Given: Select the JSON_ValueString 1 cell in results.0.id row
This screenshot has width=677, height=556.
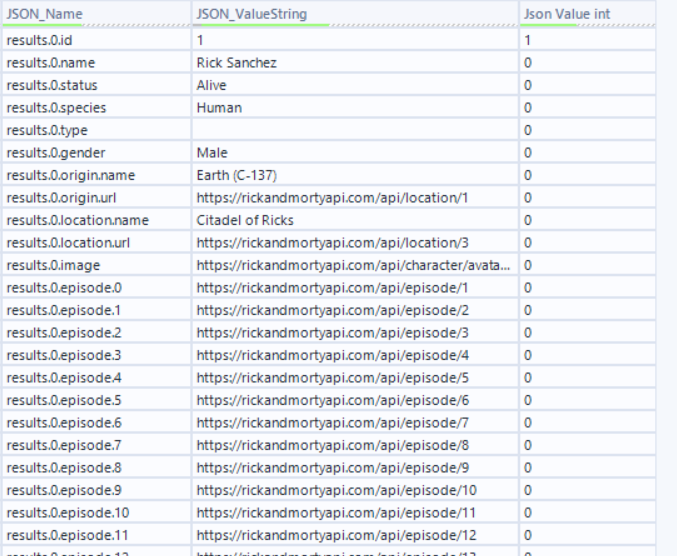Looking at the screenshot, I should click(355, 40).
